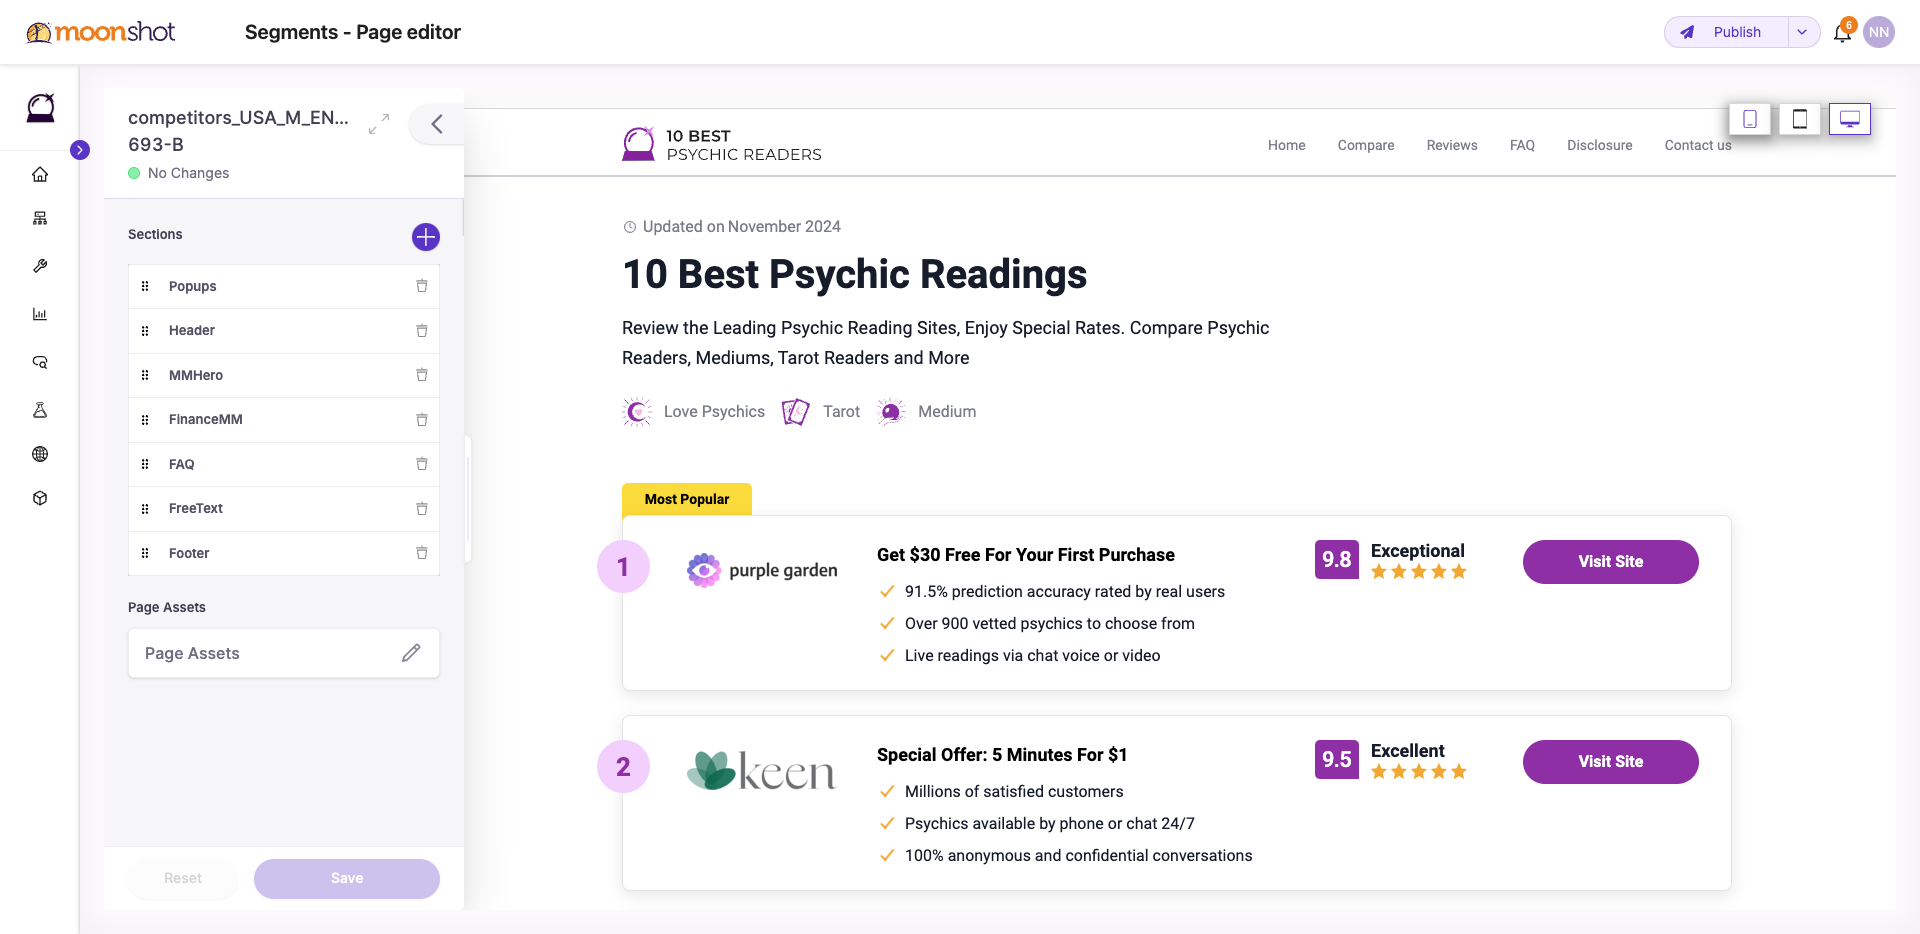Click the keen logo
The image size is (1920, 934).
click(762, 771)
